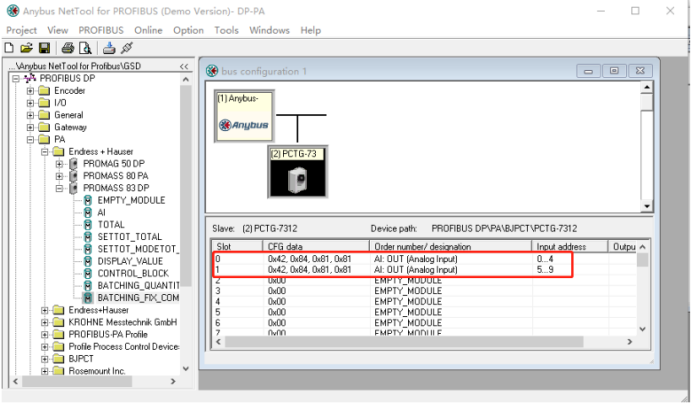
Task: Click the GSD tree vertical scrollbar
Action: pos(186,185)
